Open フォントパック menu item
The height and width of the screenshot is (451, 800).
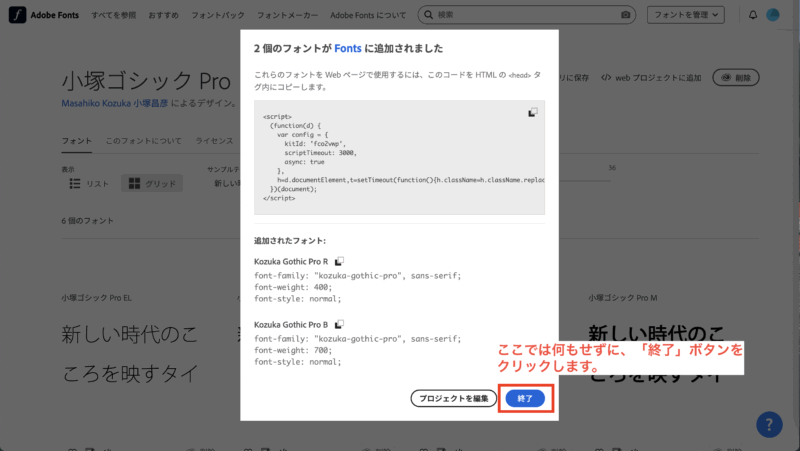(x=218, y=15)
